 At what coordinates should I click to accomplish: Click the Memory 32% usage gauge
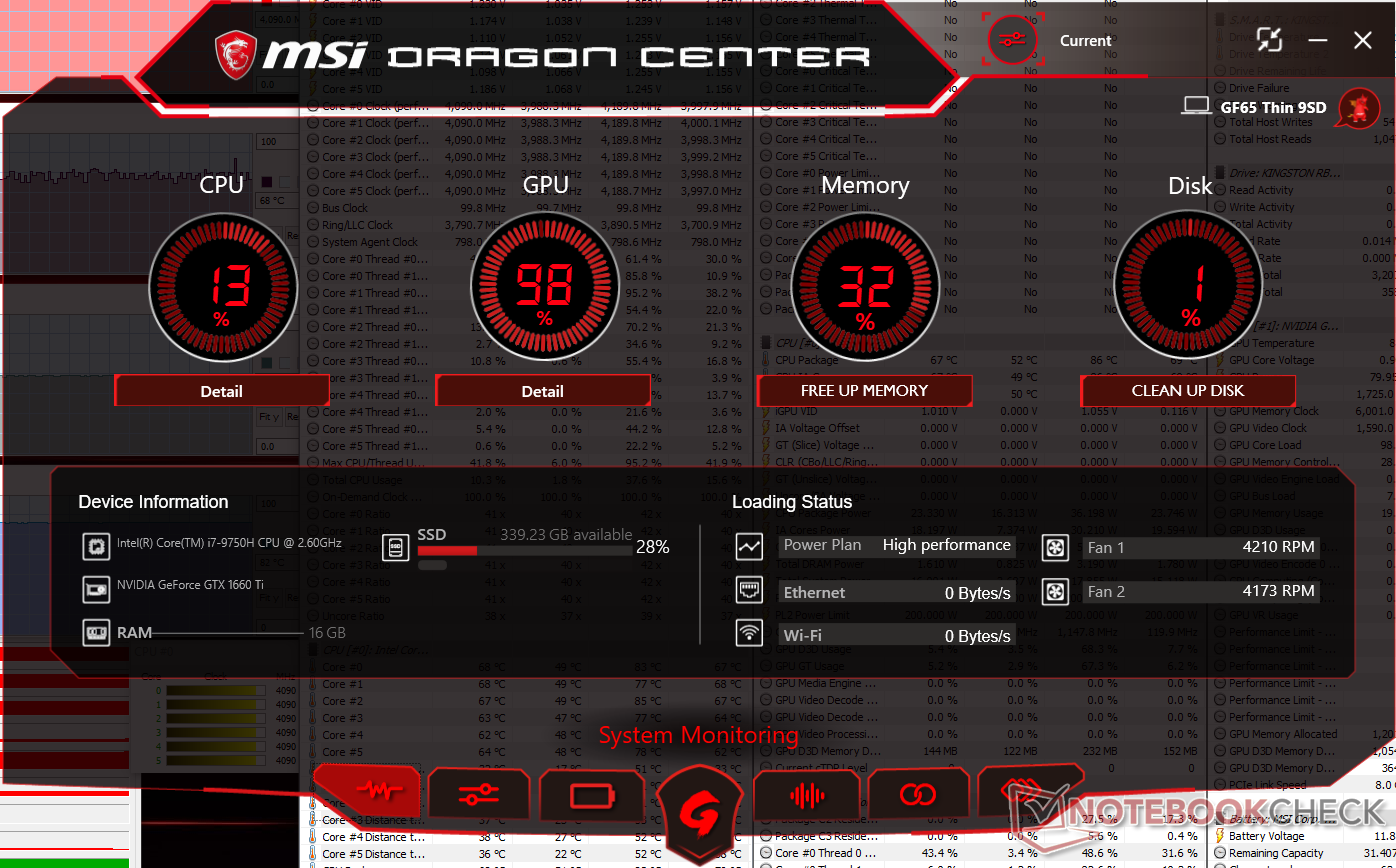pos(866,285)
